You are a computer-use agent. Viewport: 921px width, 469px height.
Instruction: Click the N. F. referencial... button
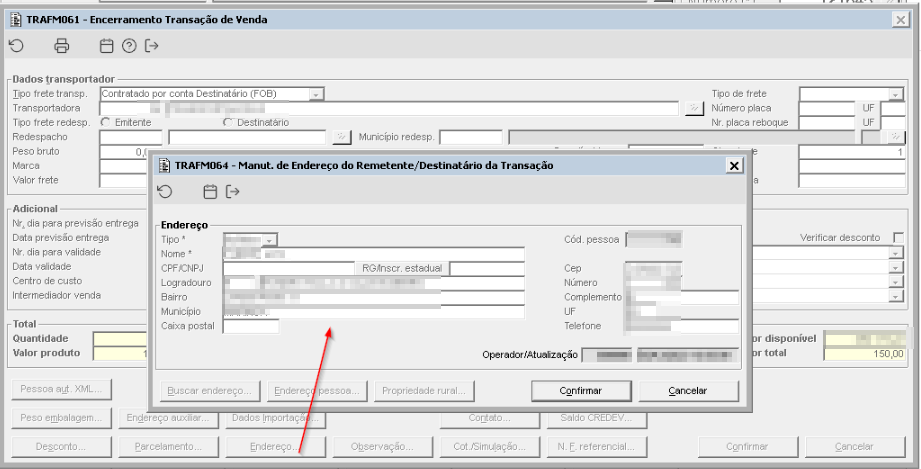(597, 447)
